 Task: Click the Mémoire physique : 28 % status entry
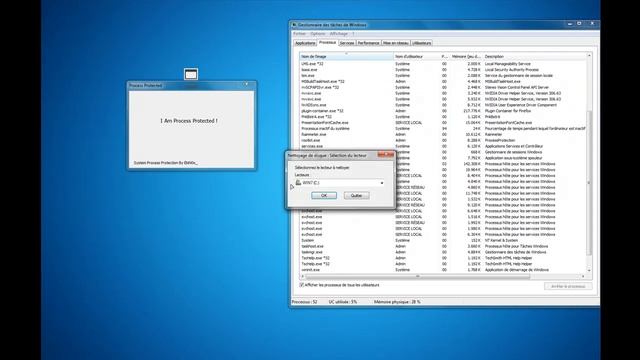point(397,302)
